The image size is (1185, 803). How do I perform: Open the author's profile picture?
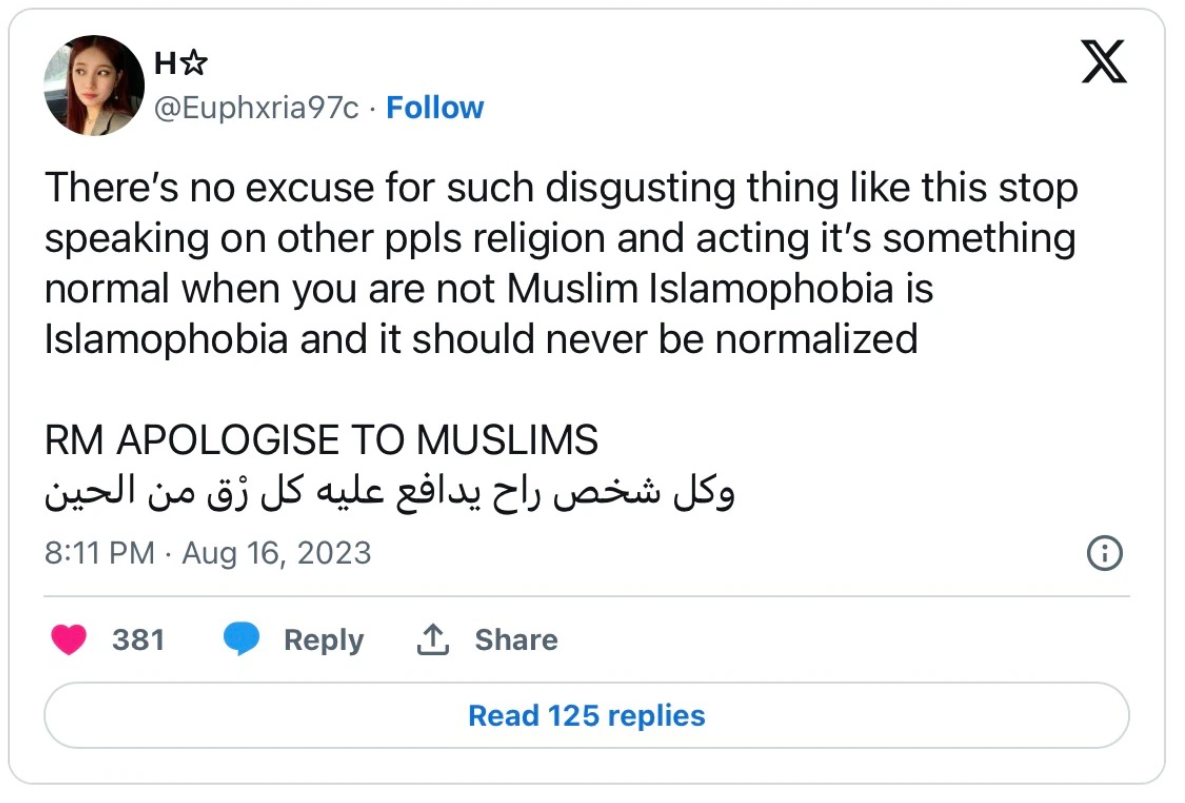coord(94,85)
